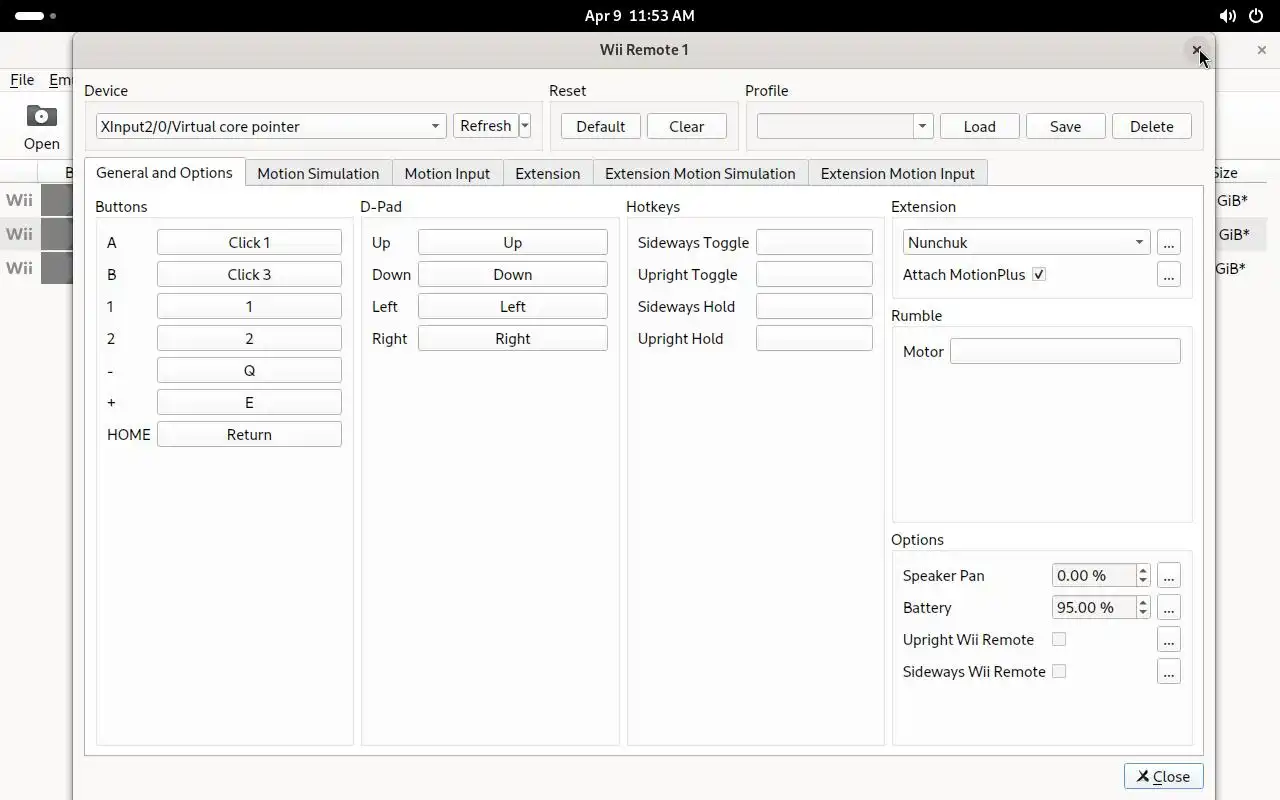Image resolution: width=1280 pixels, height=800 pixels.
Task: Increase the Battery value with up arrow
Action: point(1143,601)
